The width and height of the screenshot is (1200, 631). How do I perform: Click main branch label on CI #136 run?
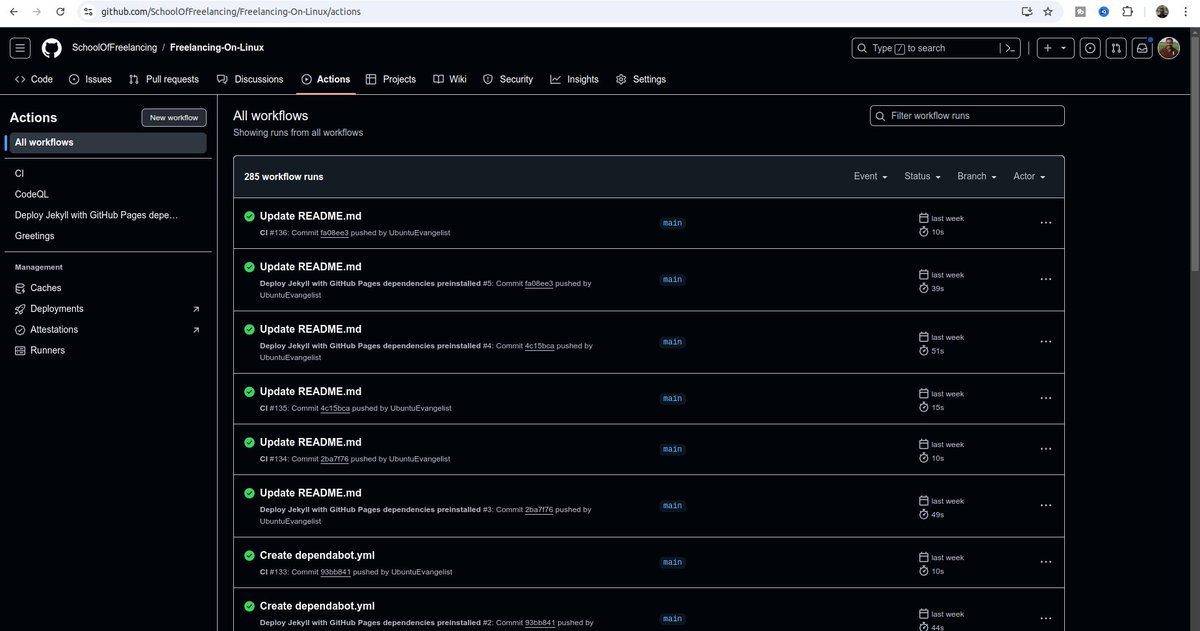click(x=672, y=223)
